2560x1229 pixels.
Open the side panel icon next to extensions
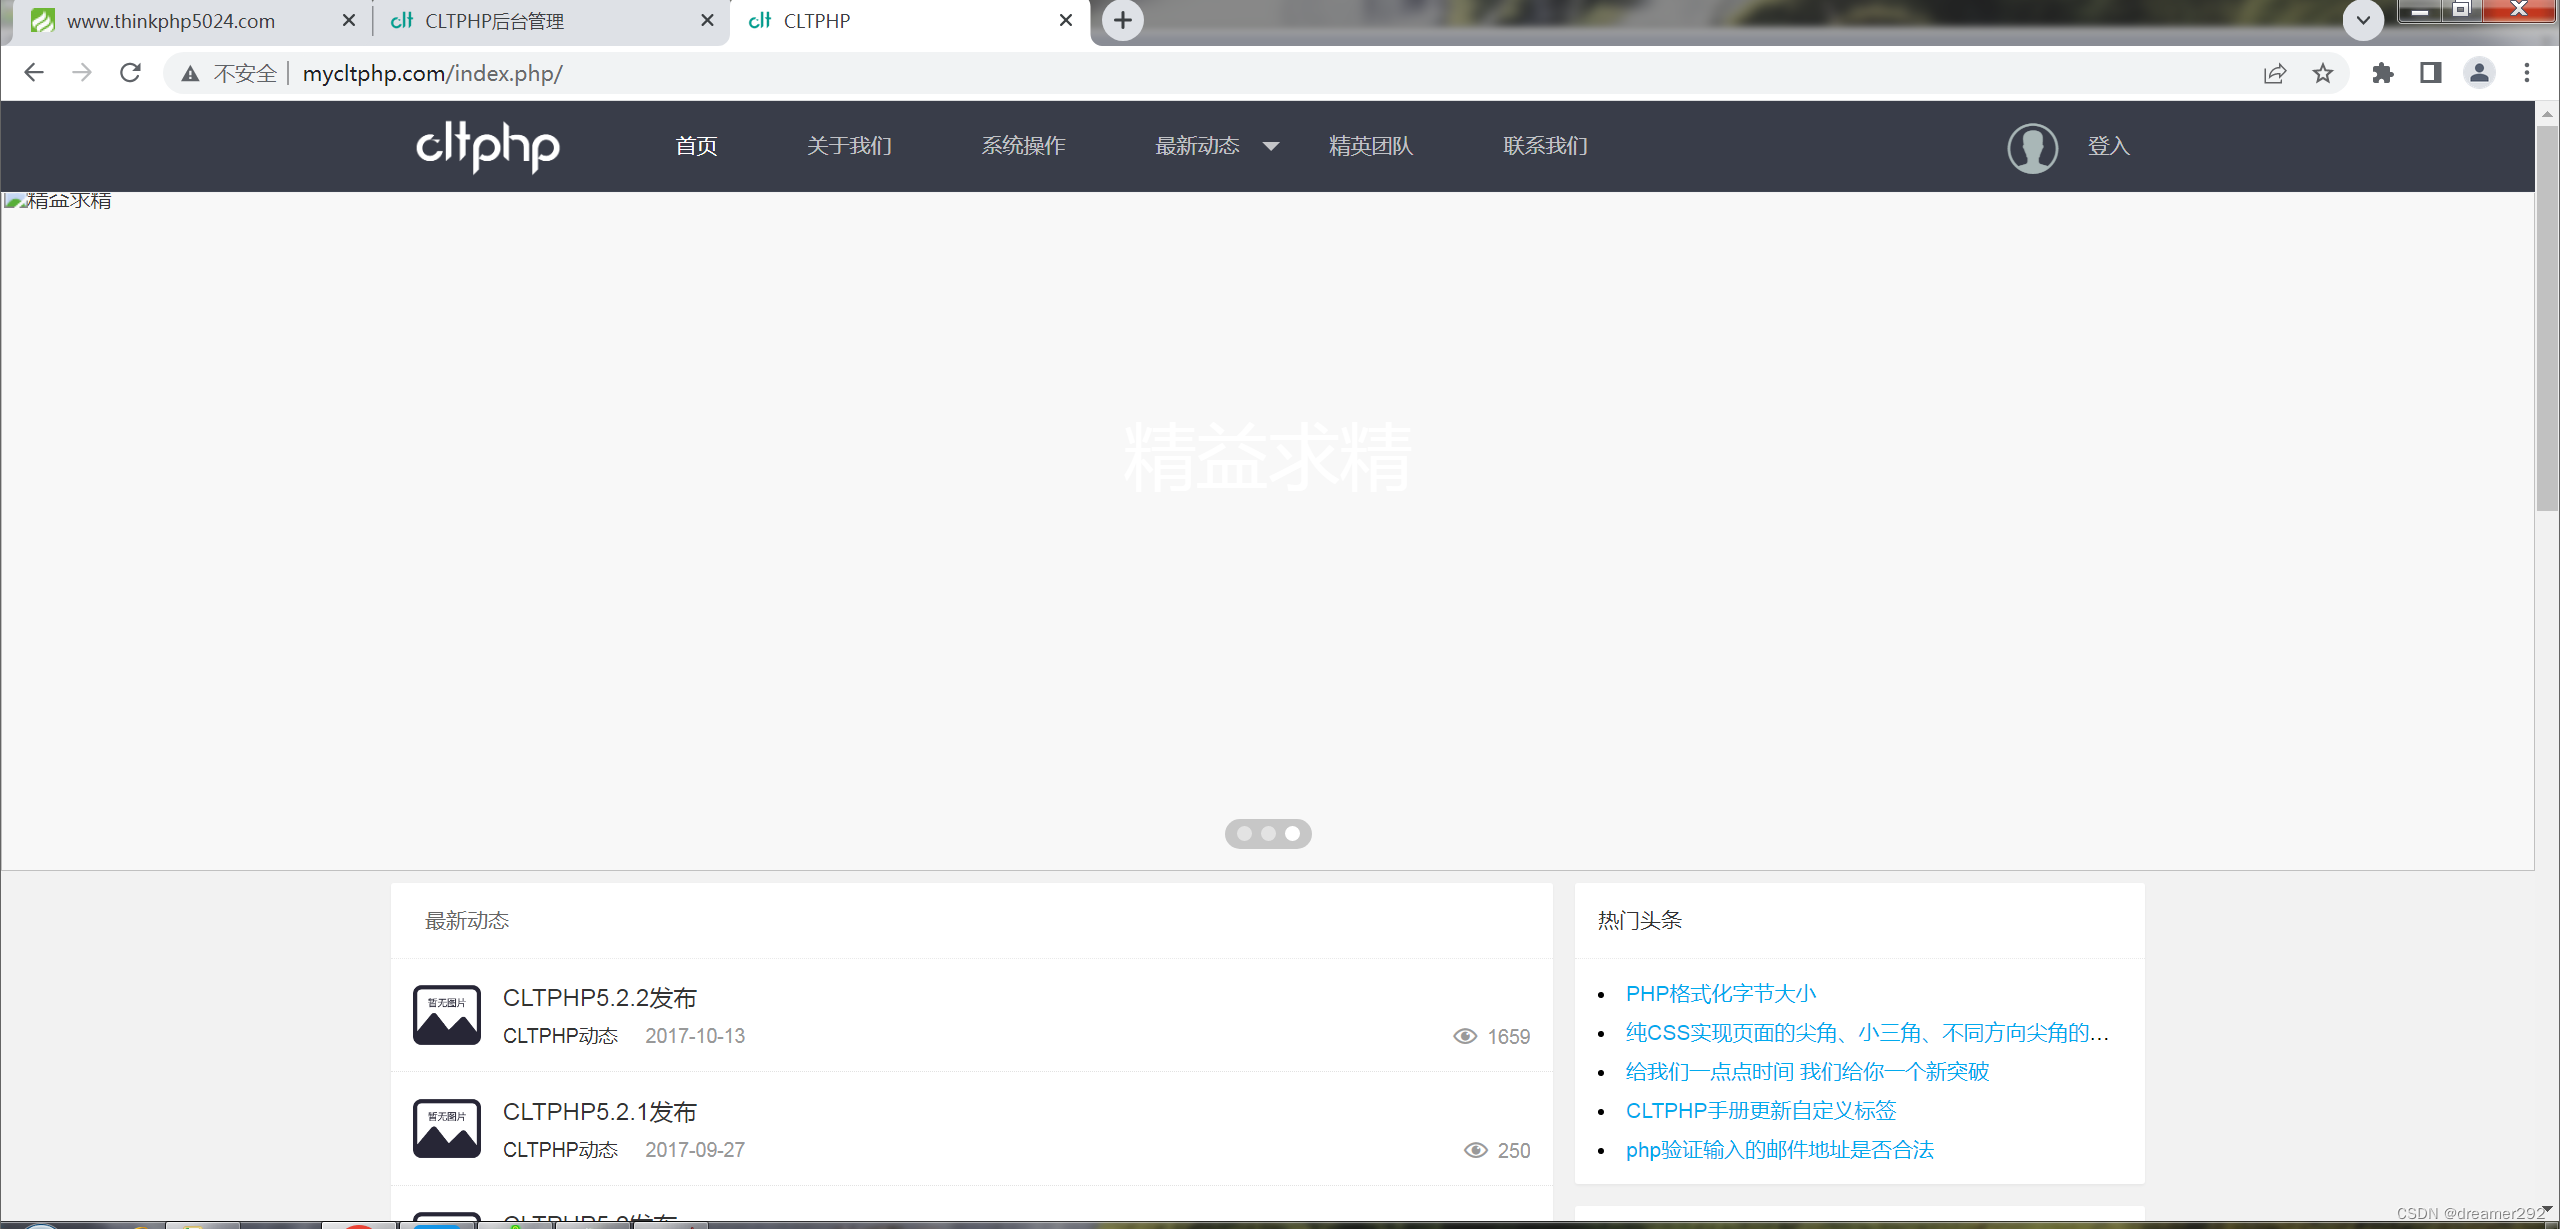(x=2430, y=72)
